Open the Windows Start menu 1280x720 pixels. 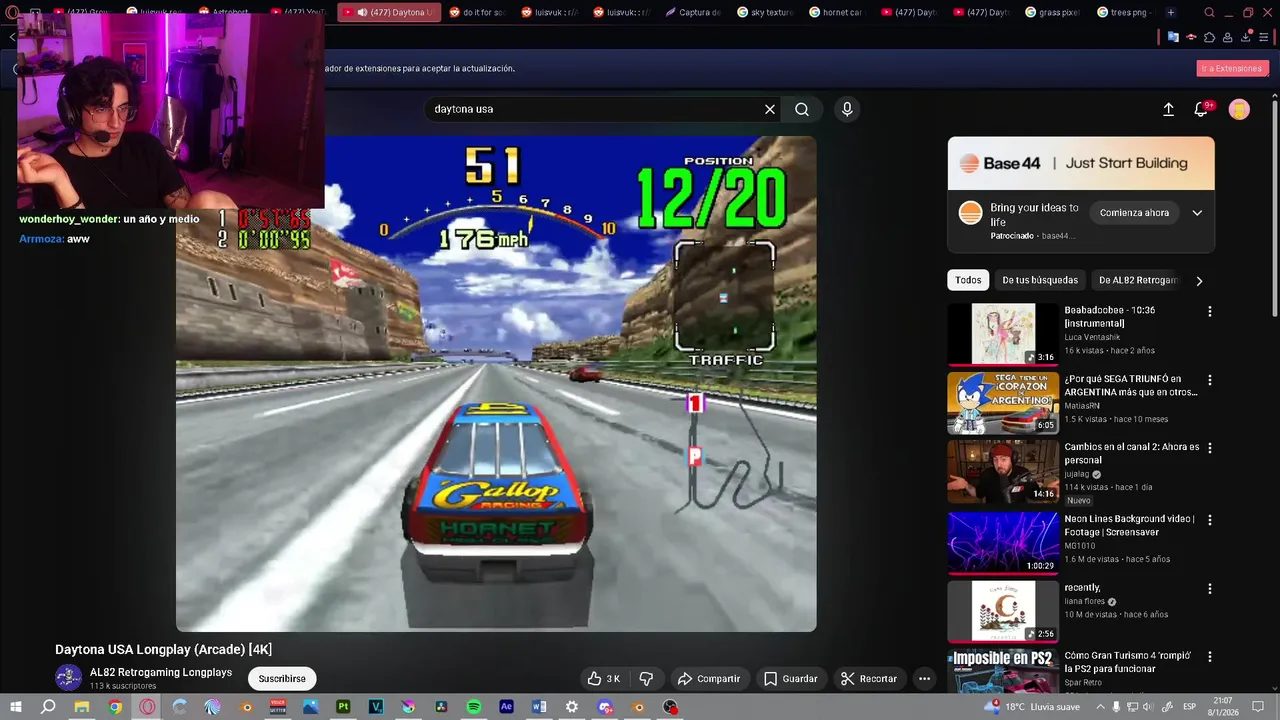[15, 707]
